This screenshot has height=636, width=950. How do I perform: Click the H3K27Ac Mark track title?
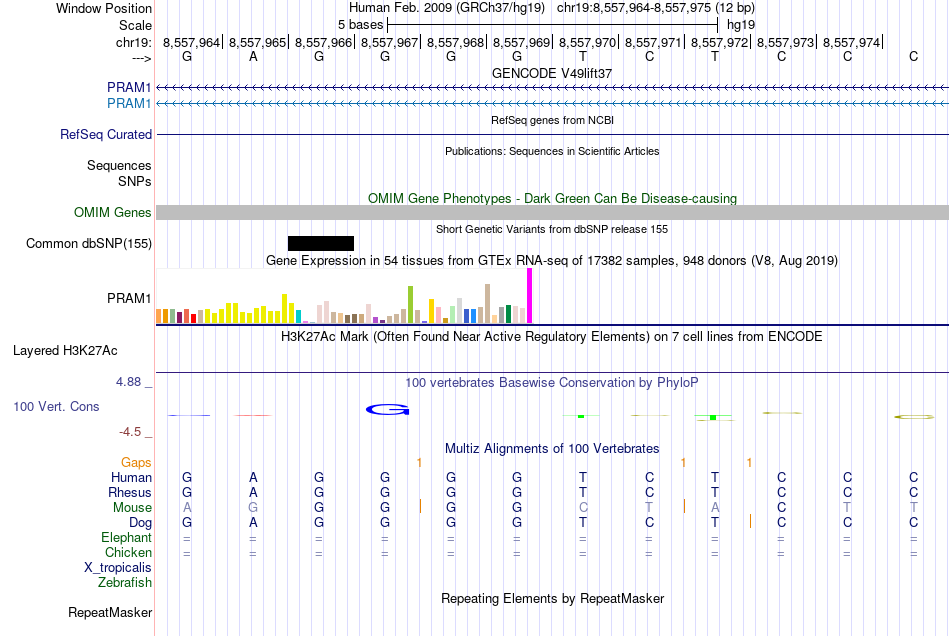(x=552, y=336)
